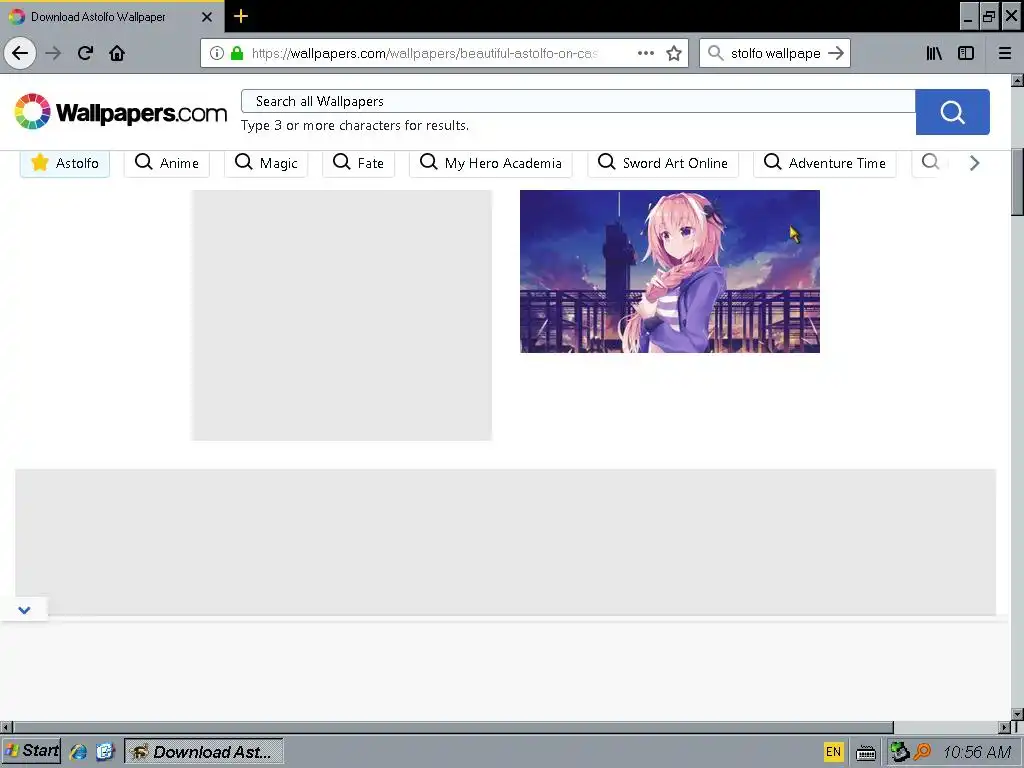Click horizontal scrollbar left arrow
The height and width of the screenshot is (768, 1024).
[x=6, y=727]
